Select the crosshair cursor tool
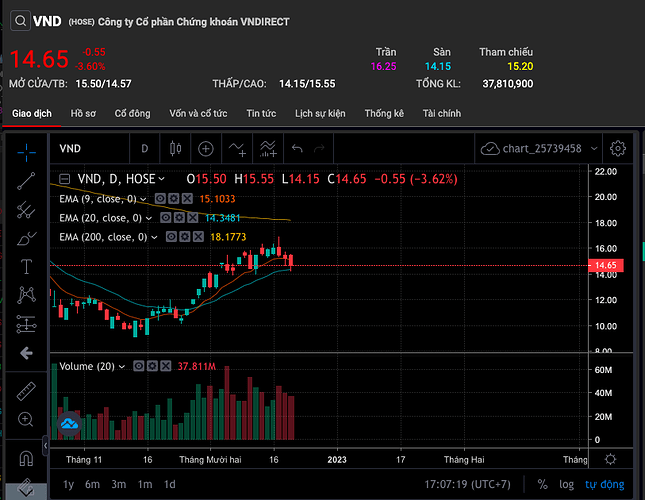Image resolution: width=645 pixels, height=500 pixels. (x=26, y=153)
